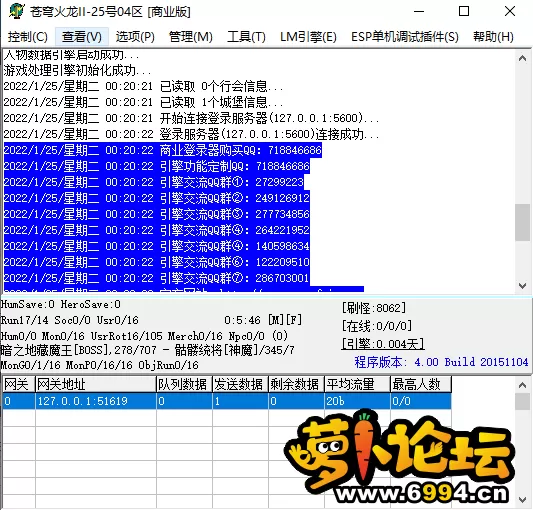
Task: Click the application icon in title bar
Action: coord(16,11)
